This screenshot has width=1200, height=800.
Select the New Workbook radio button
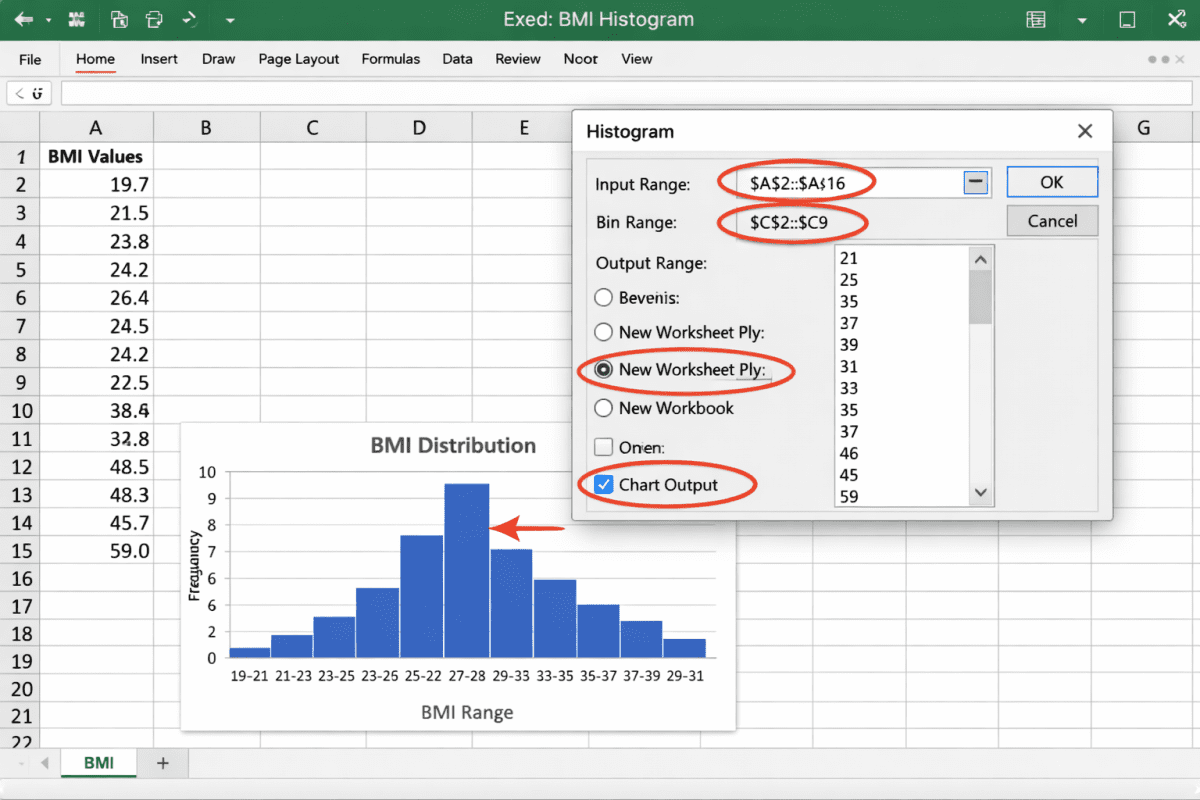pos(603,408)
